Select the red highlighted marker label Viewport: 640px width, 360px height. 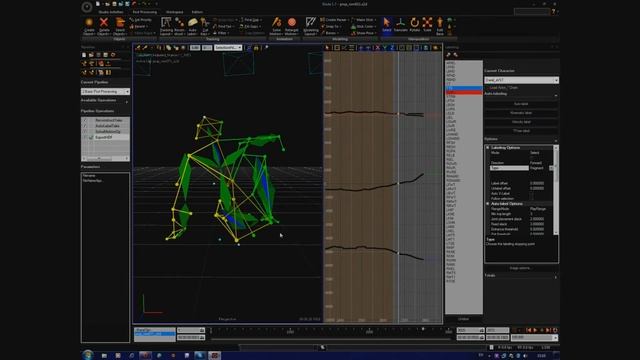click(x=464, y=92)
